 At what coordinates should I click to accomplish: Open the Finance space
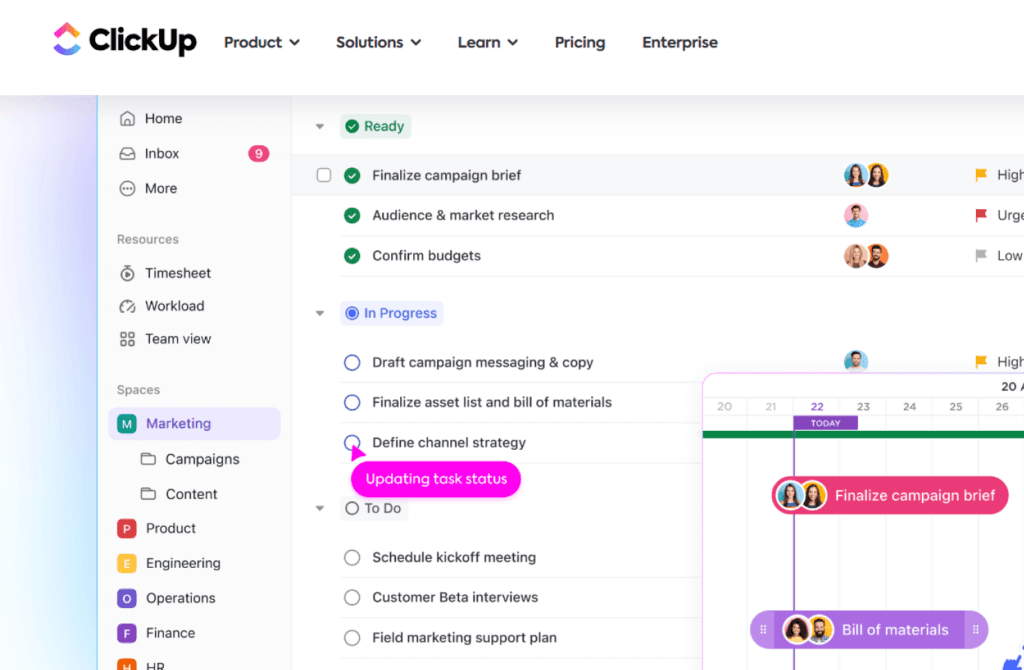[x=170, y=633]
